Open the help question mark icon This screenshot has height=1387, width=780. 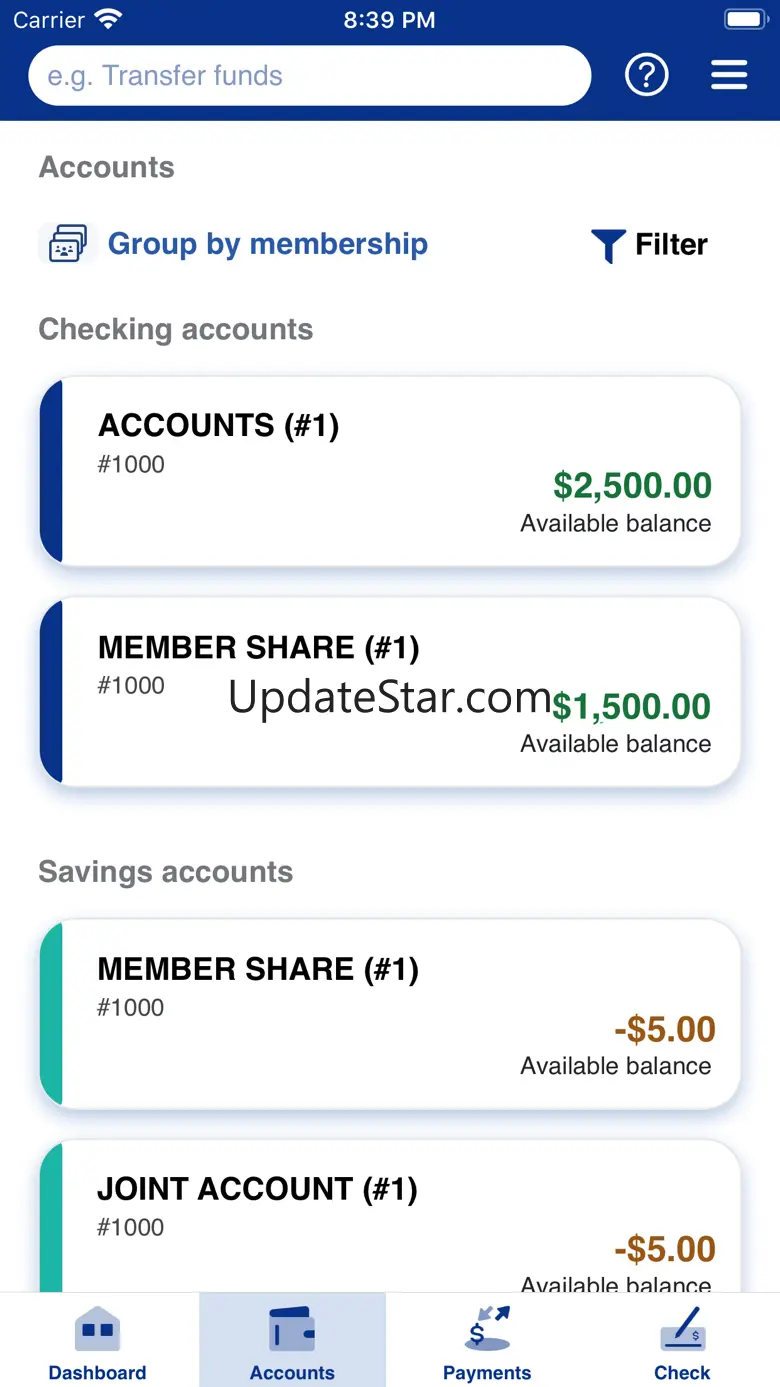coord(646,75)
